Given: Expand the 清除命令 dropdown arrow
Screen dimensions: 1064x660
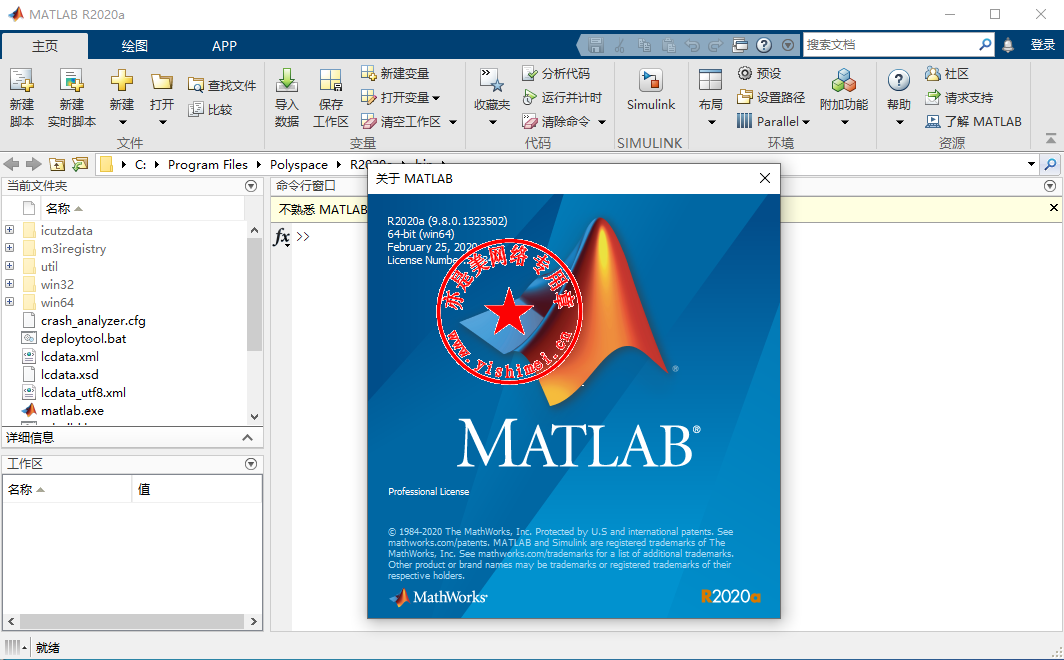Looking at the screenshot, I should [601, 122].
